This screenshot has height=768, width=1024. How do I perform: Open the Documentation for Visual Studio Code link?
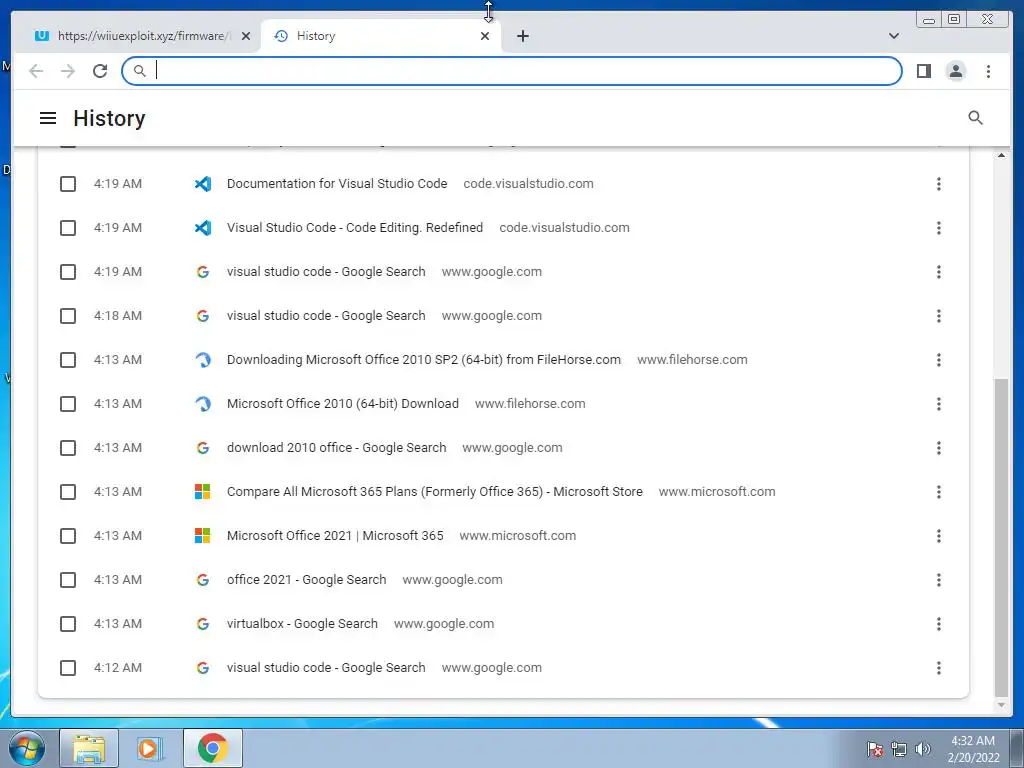click(337, 184)
